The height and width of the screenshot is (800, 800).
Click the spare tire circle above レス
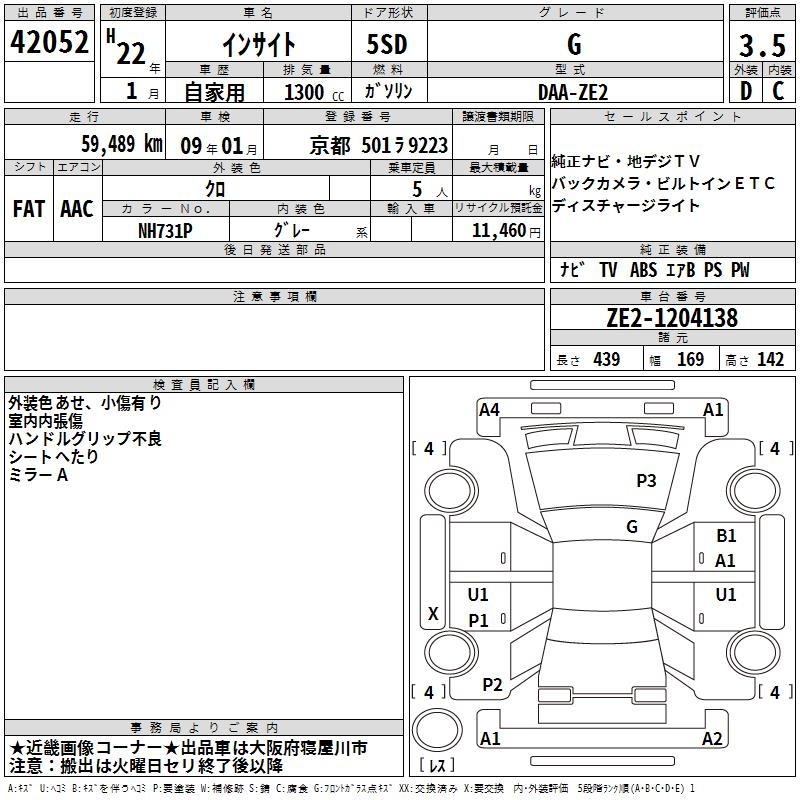coord(437,731)
